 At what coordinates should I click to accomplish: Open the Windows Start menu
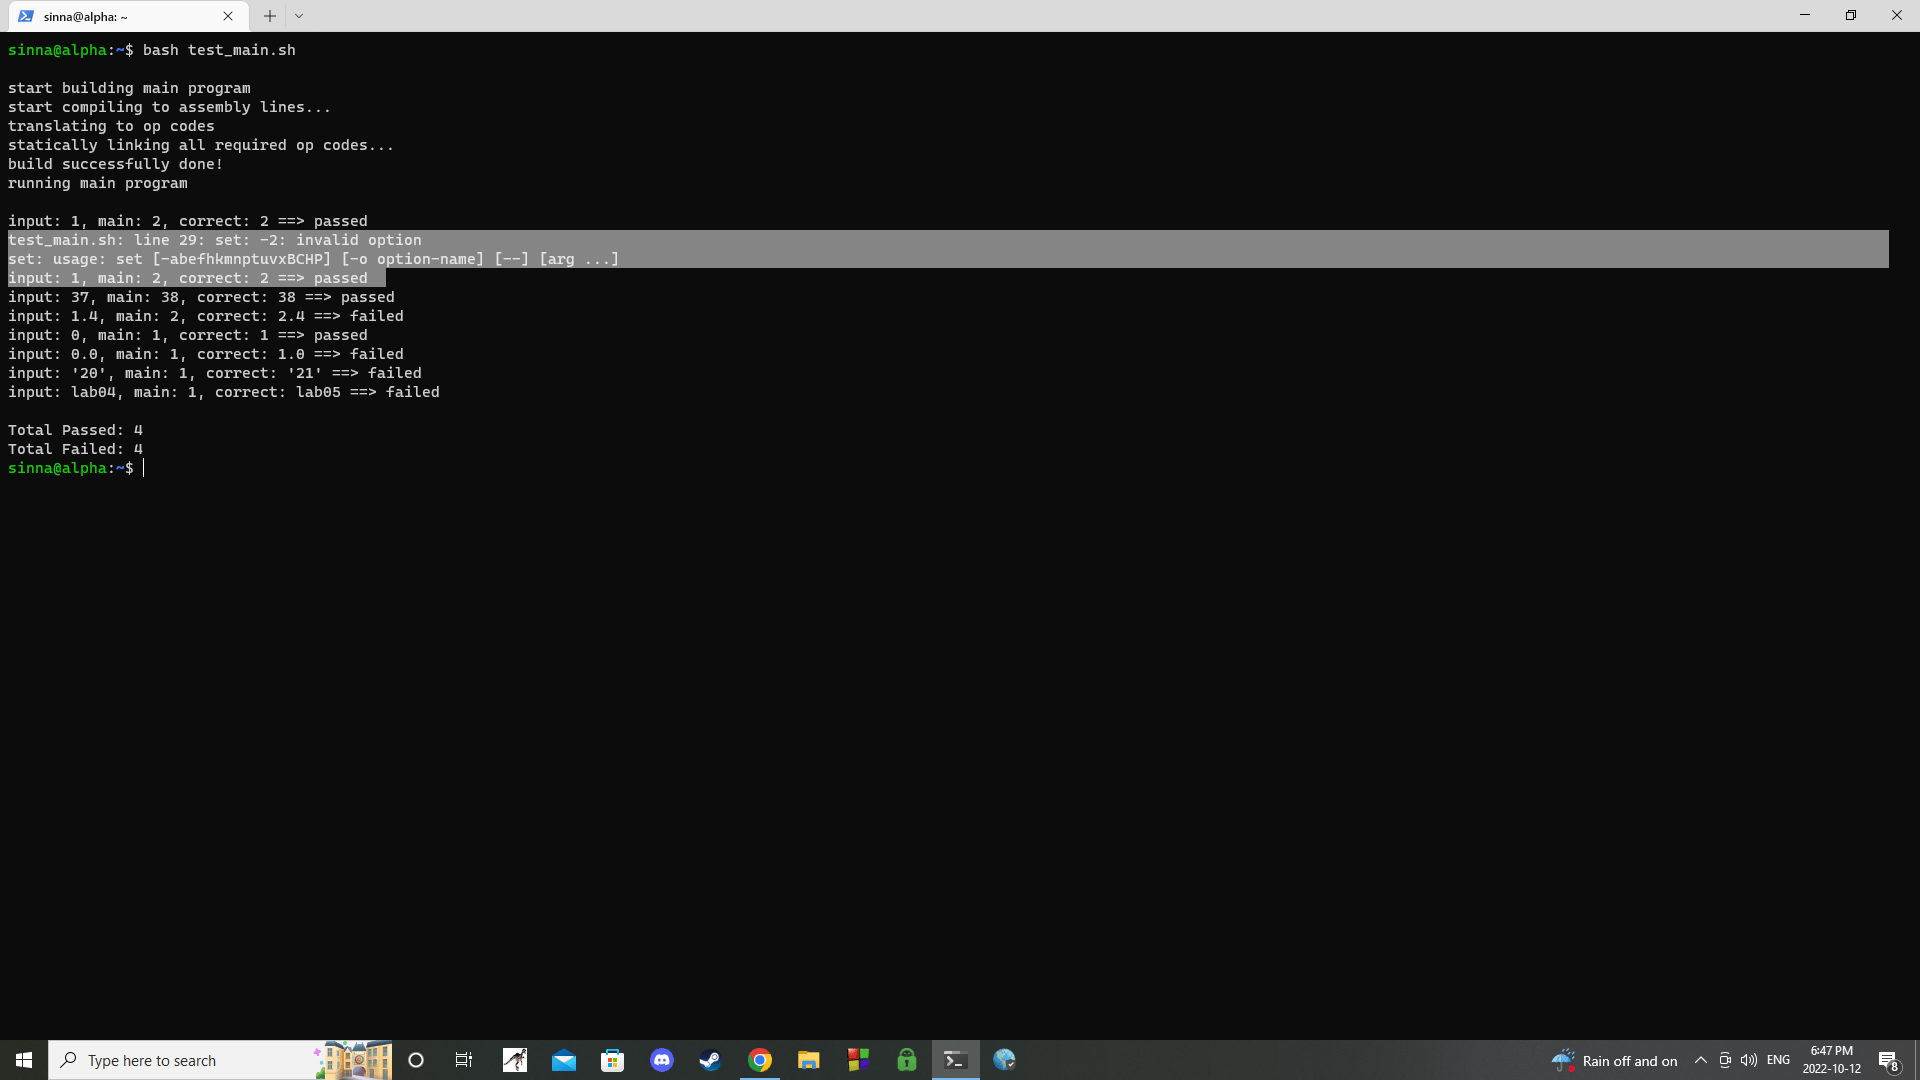[24, 1060]
